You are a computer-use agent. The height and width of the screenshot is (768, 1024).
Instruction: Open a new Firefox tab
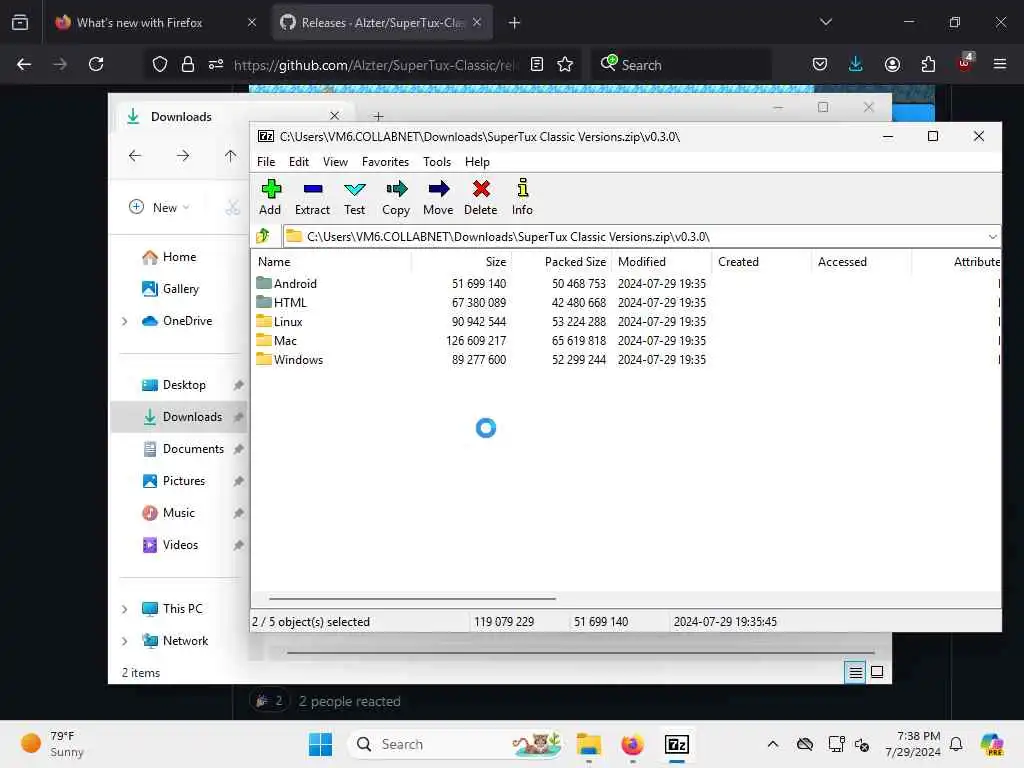[x=515, y=23]
